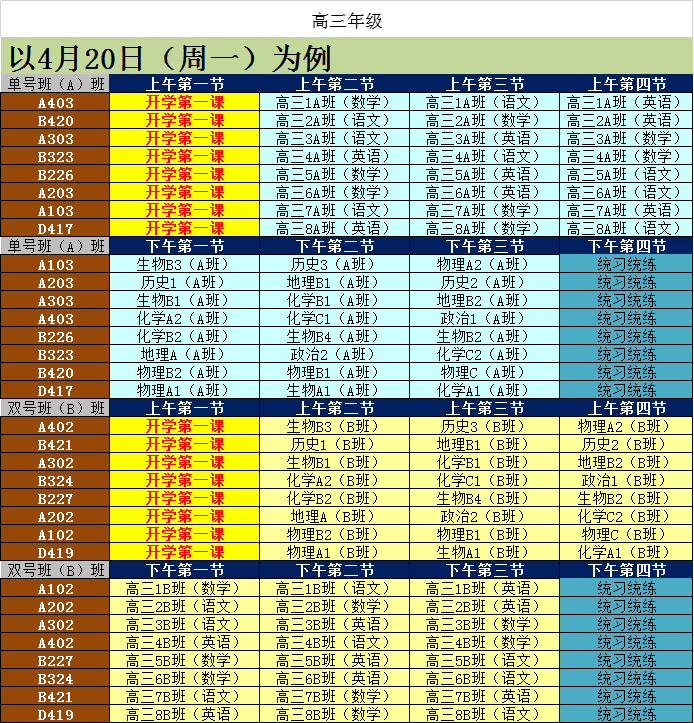Click cell 政治2（B班）
This screenshot has width=694, height=723.
click(485, 516)
